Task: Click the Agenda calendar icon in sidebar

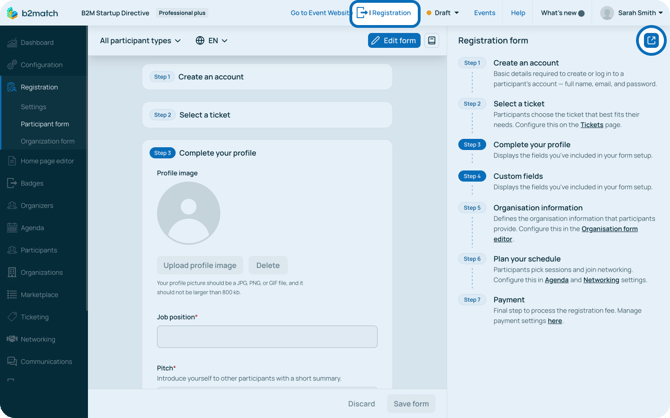Action: 12,228
